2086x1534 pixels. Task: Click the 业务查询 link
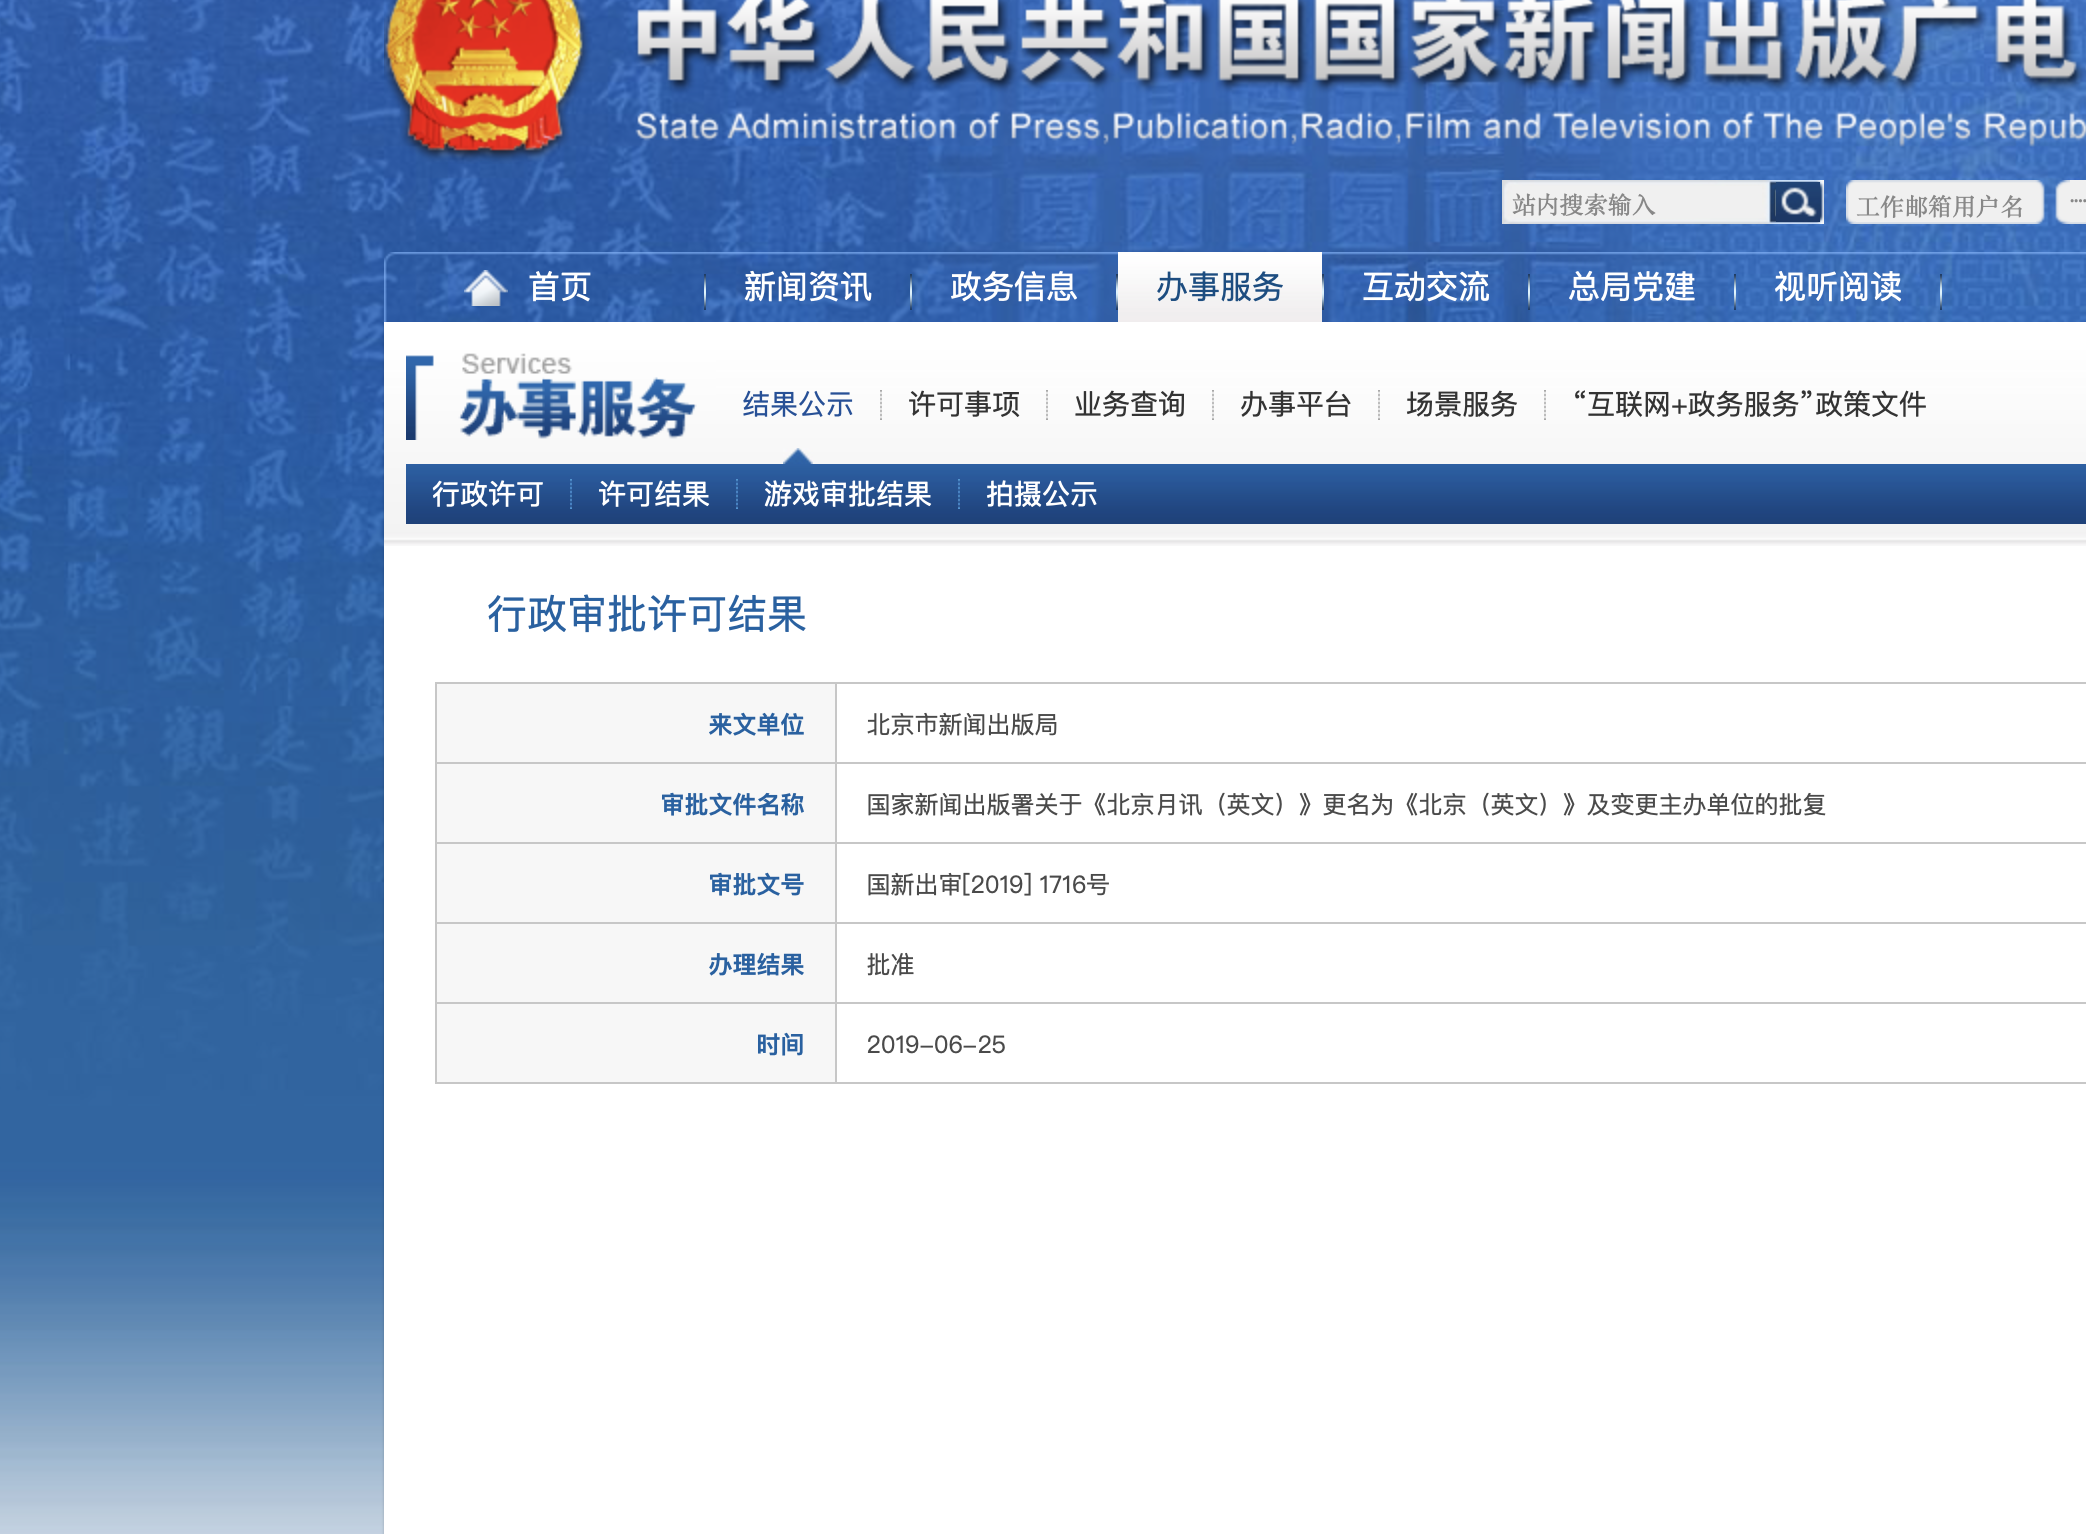pos(1129,404)
